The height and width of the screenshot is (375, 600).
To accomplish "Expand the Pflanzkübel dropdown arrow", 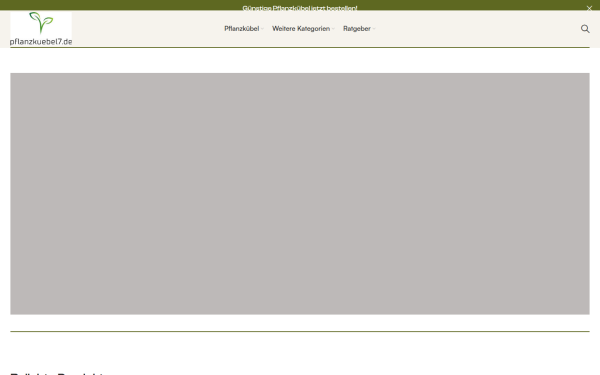I will 262,29.
